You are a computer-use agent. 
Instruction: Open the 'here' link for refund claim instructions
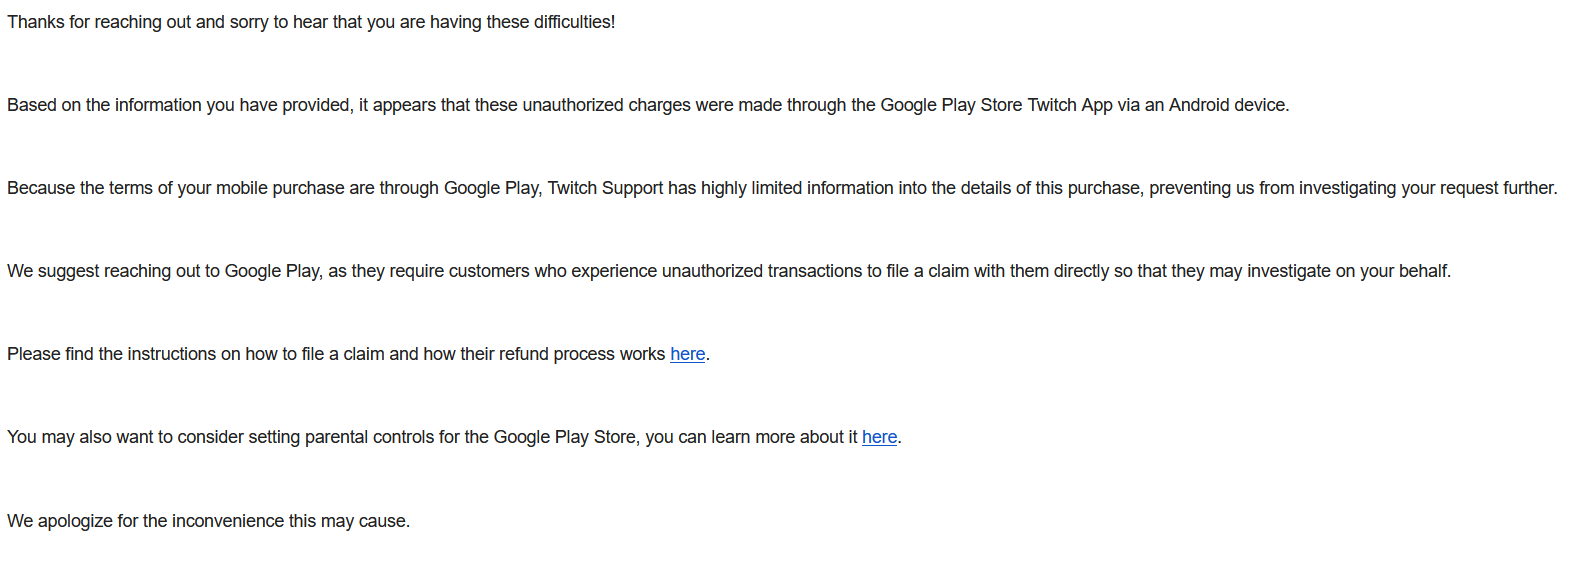[687, 354]
